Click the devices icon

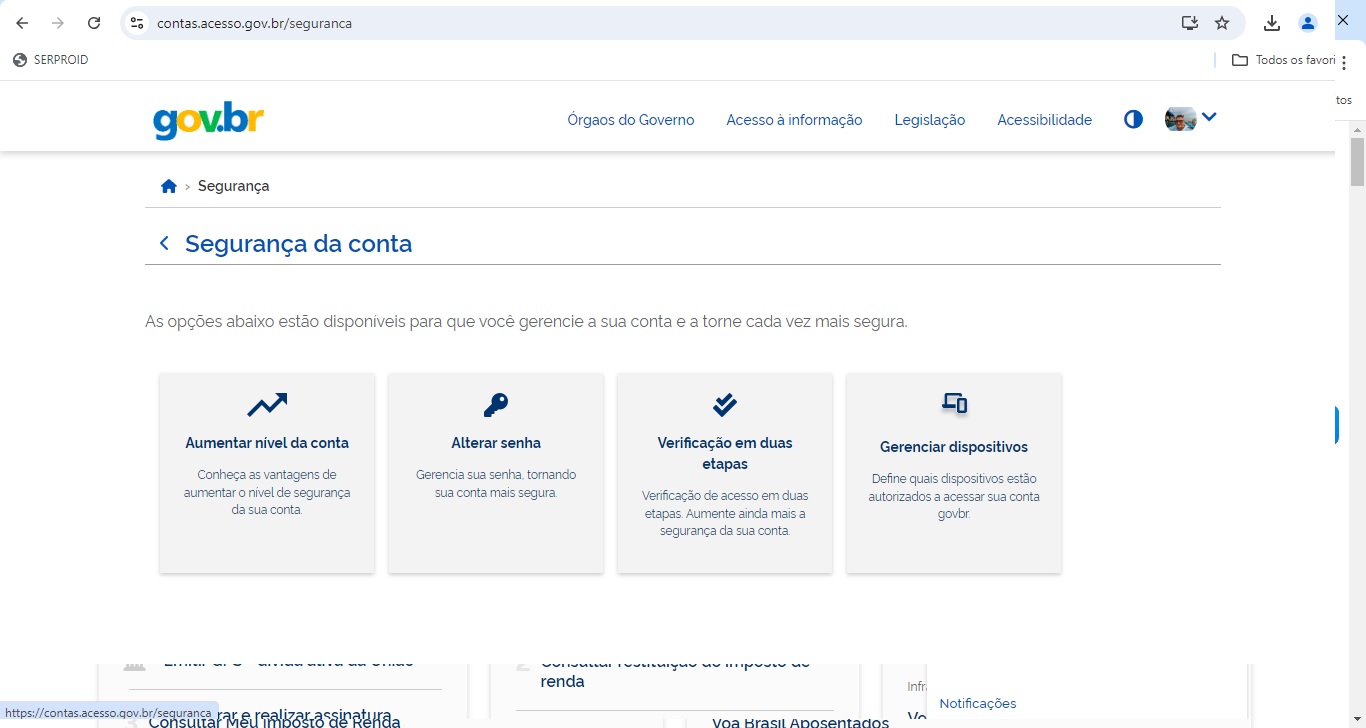click(954, 403)
